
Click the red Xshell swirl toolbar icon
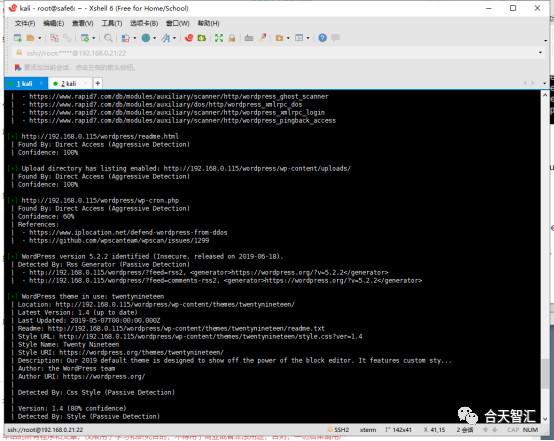(x=189, y=38)
